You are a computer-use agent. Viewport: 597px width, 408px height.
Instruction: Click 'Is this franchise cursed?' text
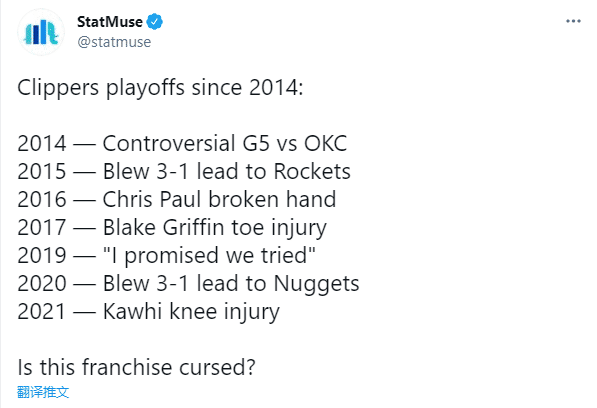pyautogui.click(x=136, y=367)
